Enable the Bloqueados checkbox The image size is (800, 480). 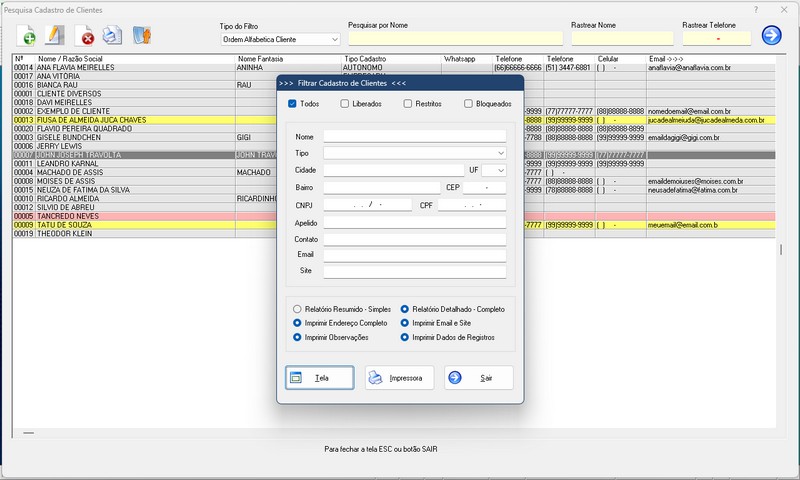(468, 104)
